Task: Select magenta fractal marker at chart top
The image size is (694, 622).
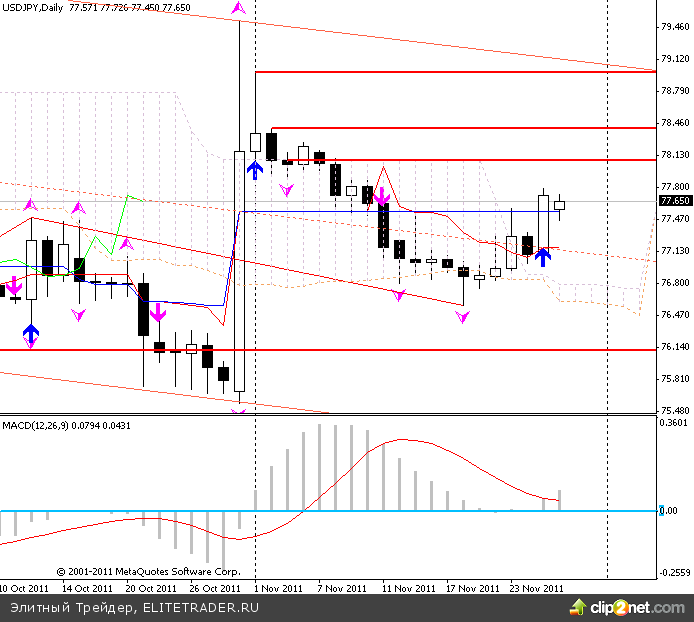Action: coord(238,8)
